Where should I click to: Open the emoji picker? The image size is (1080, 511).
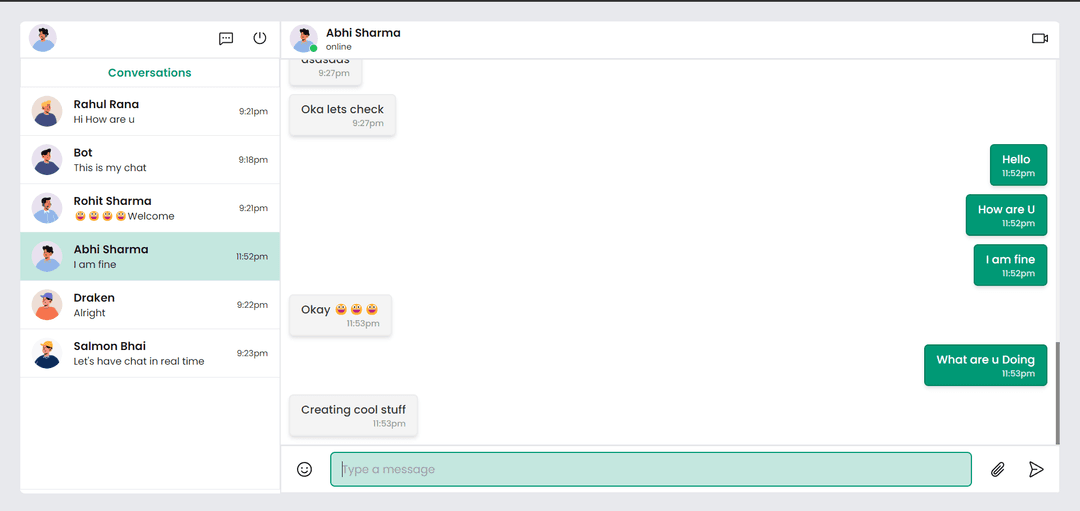point(305,469)
